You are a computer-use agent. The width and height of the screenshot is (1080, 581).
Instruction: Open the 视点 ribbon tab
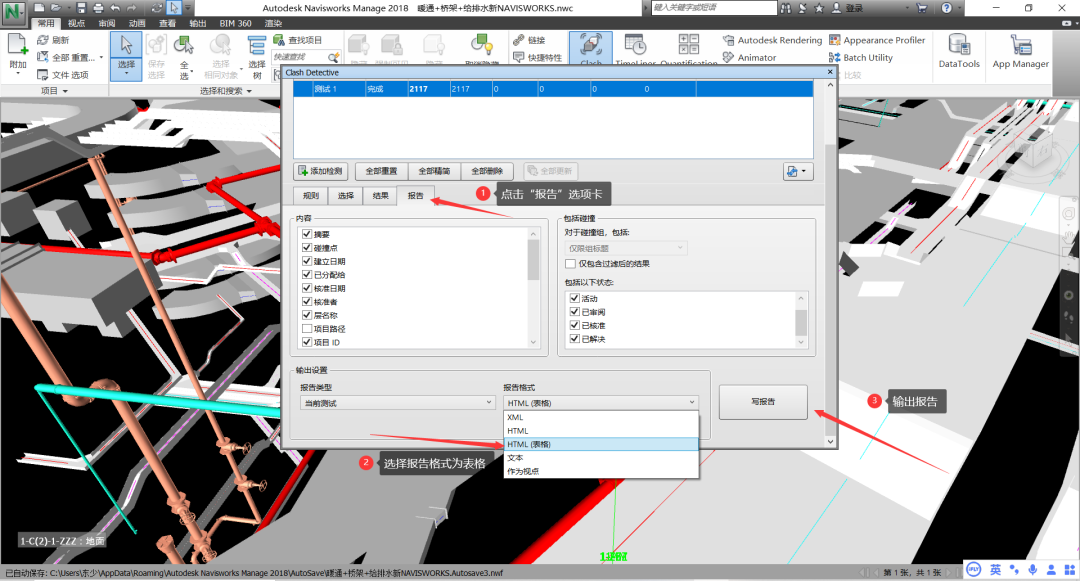[x=76, y=23]
